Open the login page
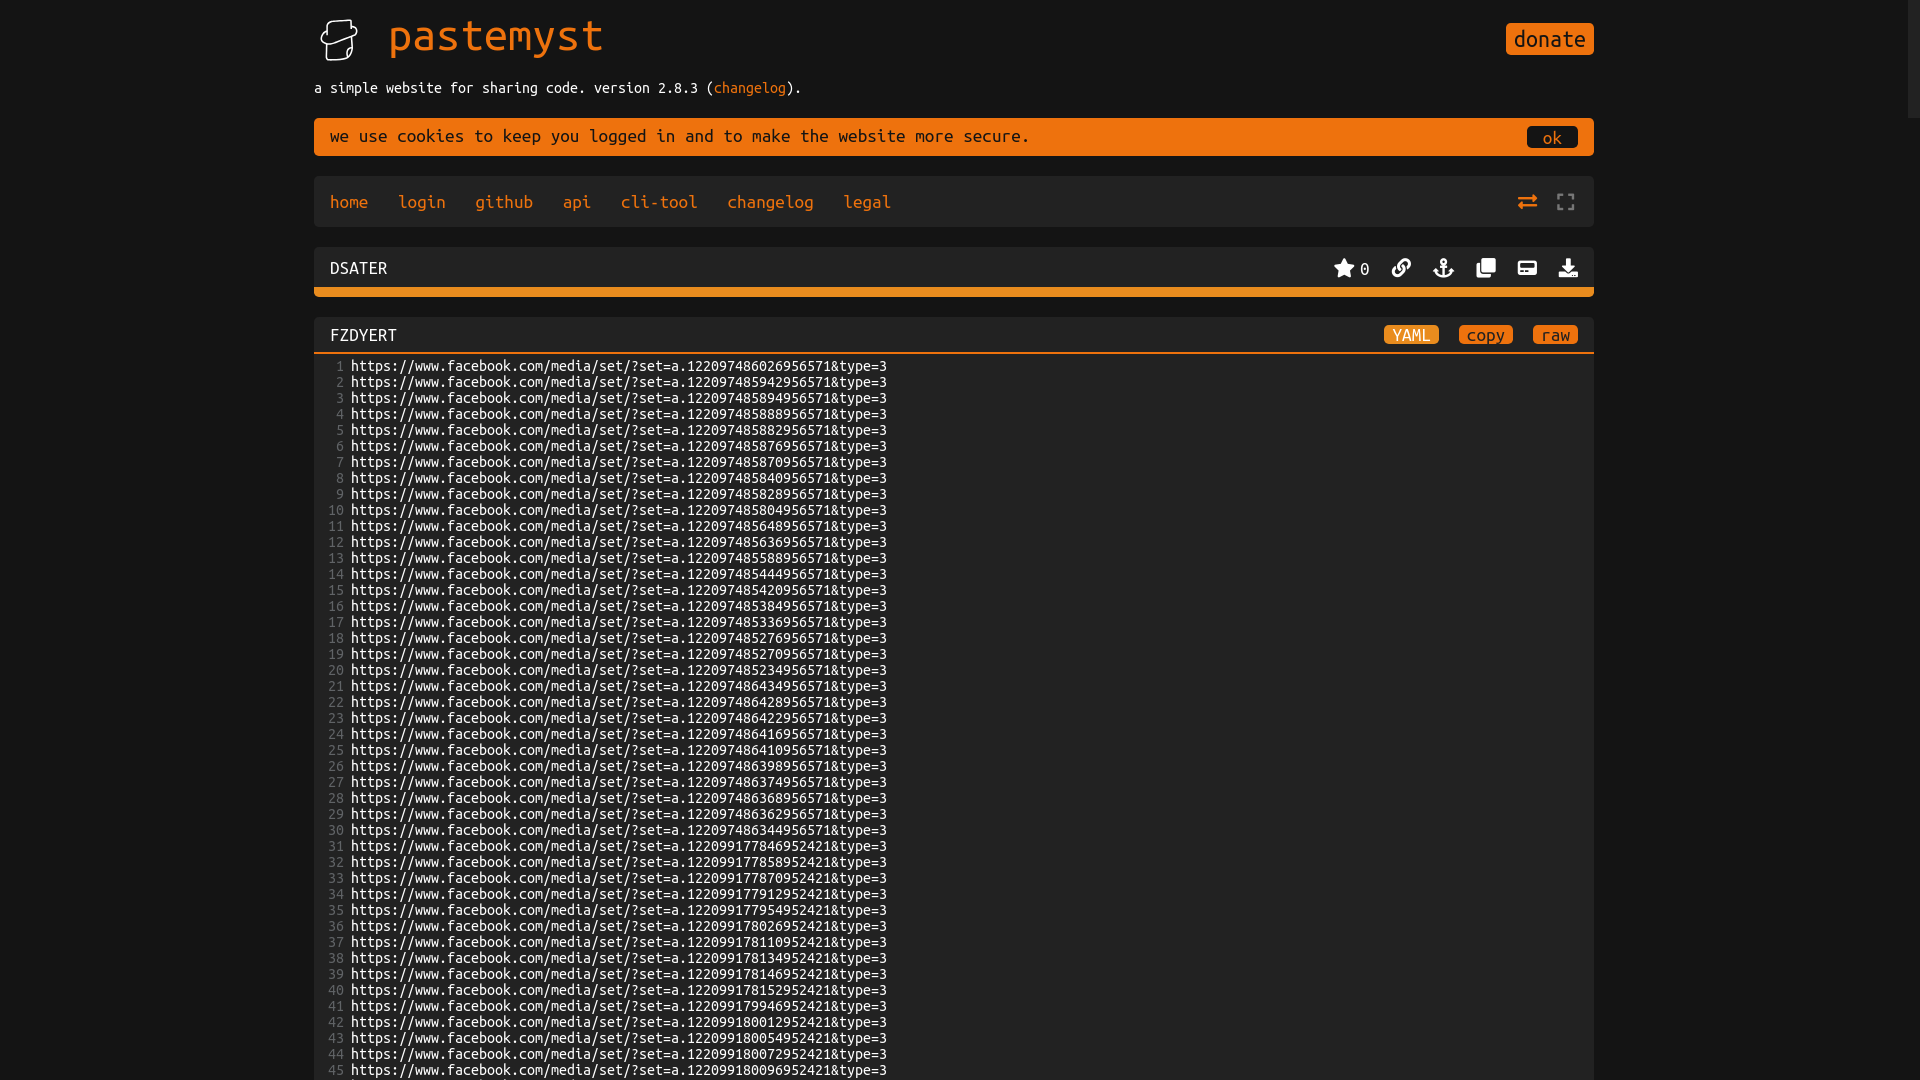The height and width of the screenshot is (1080, 1920). click(422, 202)
